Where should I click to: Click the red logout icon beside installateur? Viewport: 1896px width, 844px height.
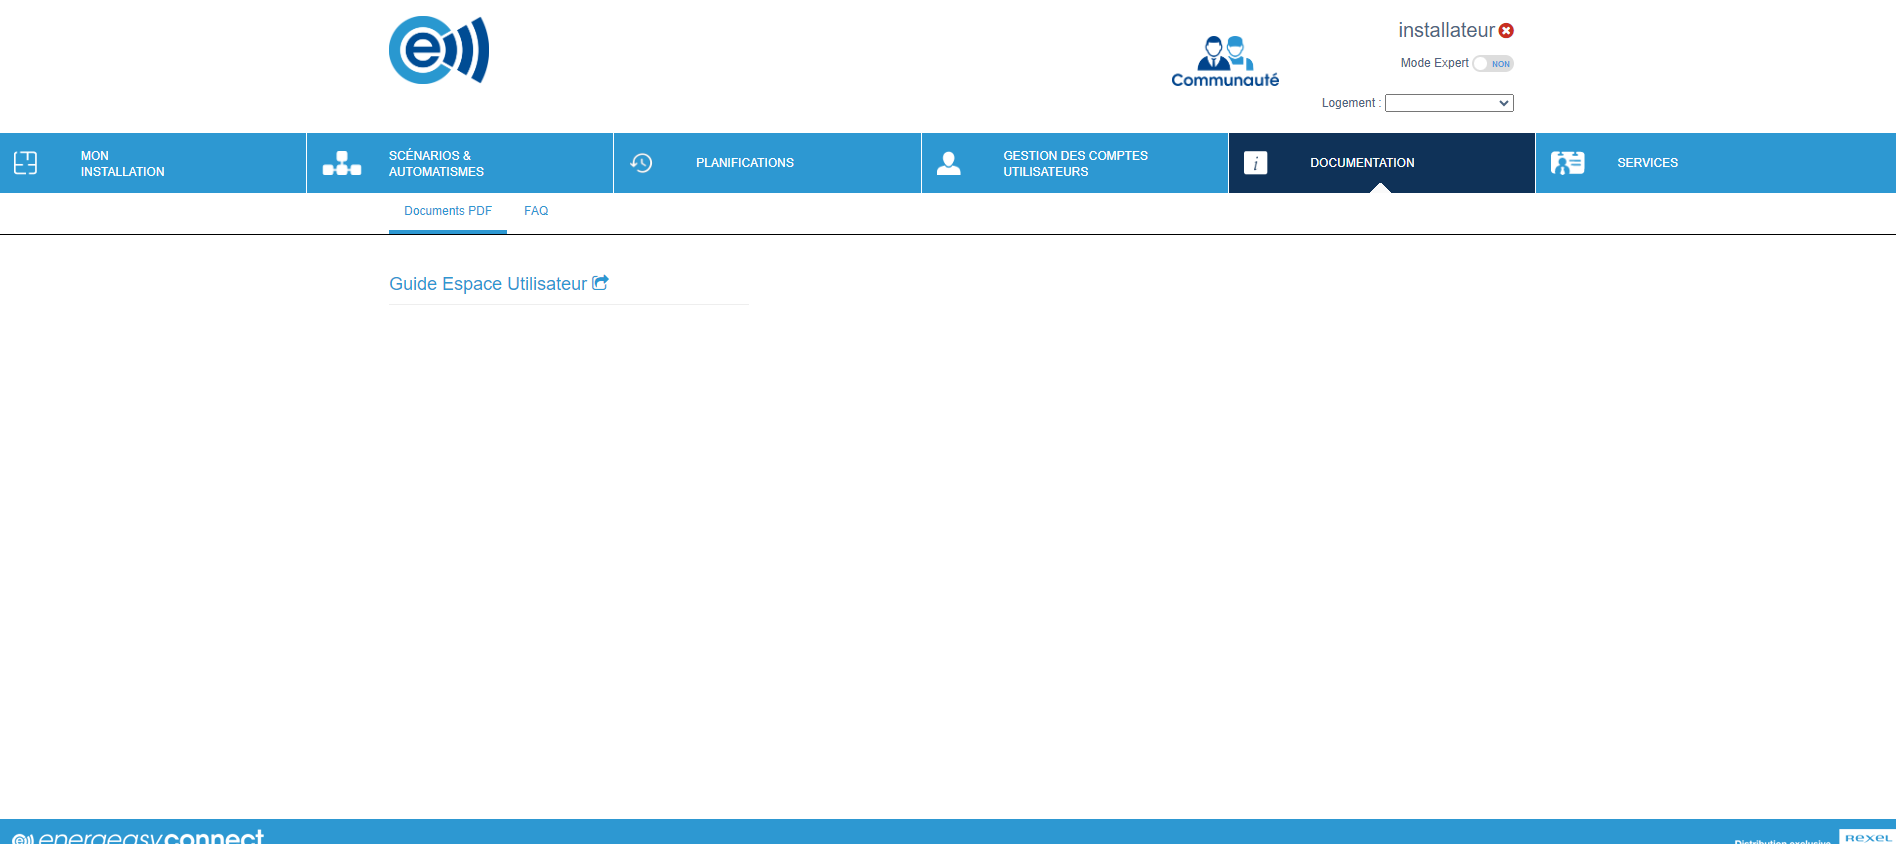point(1506,31)
